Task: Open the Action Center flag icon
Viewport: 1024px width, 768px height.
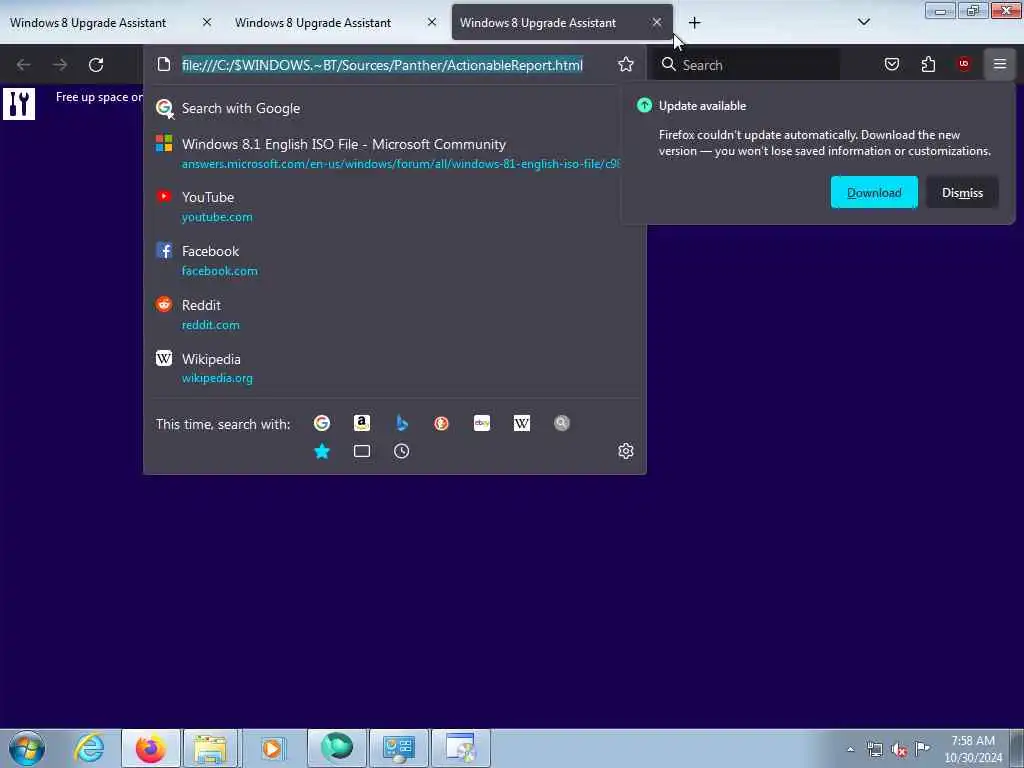Action: pos(922,748)
